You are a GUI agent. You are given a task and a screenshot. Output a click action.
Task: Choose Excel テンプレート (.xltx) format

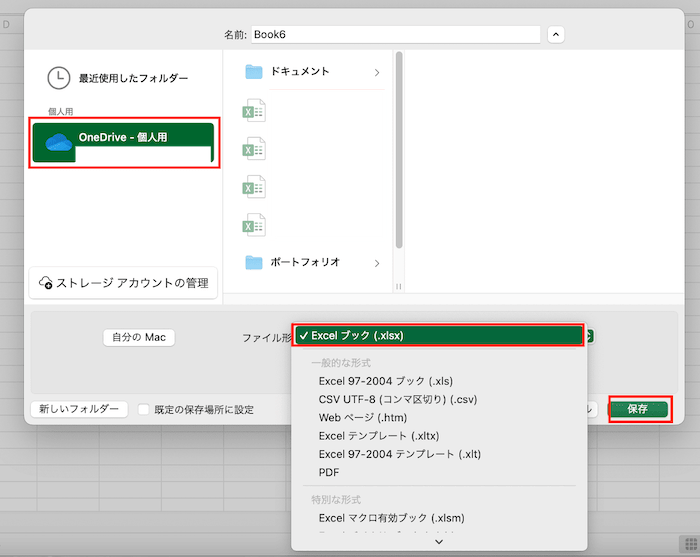coord(379,436)
